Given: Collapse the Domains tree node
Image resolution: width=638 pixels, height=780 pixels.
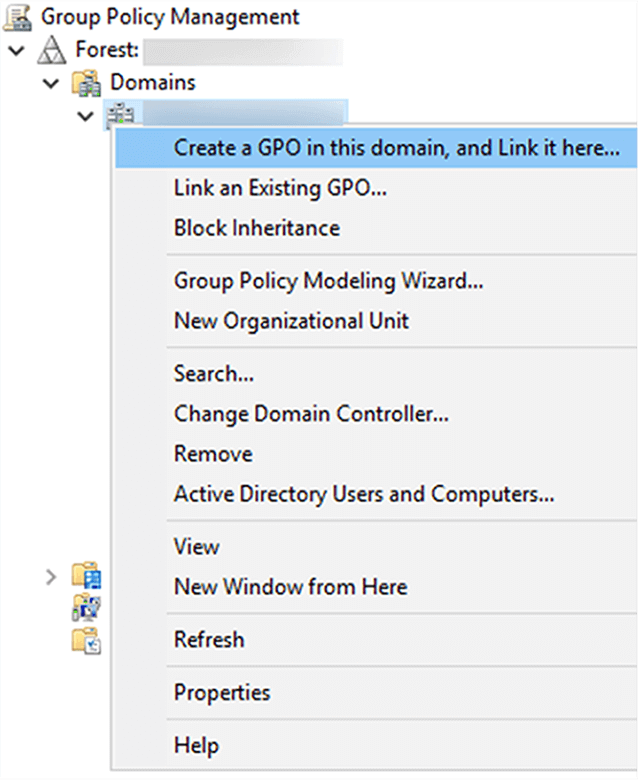Looking at the screenshot, I should click(x=51, y=83).
